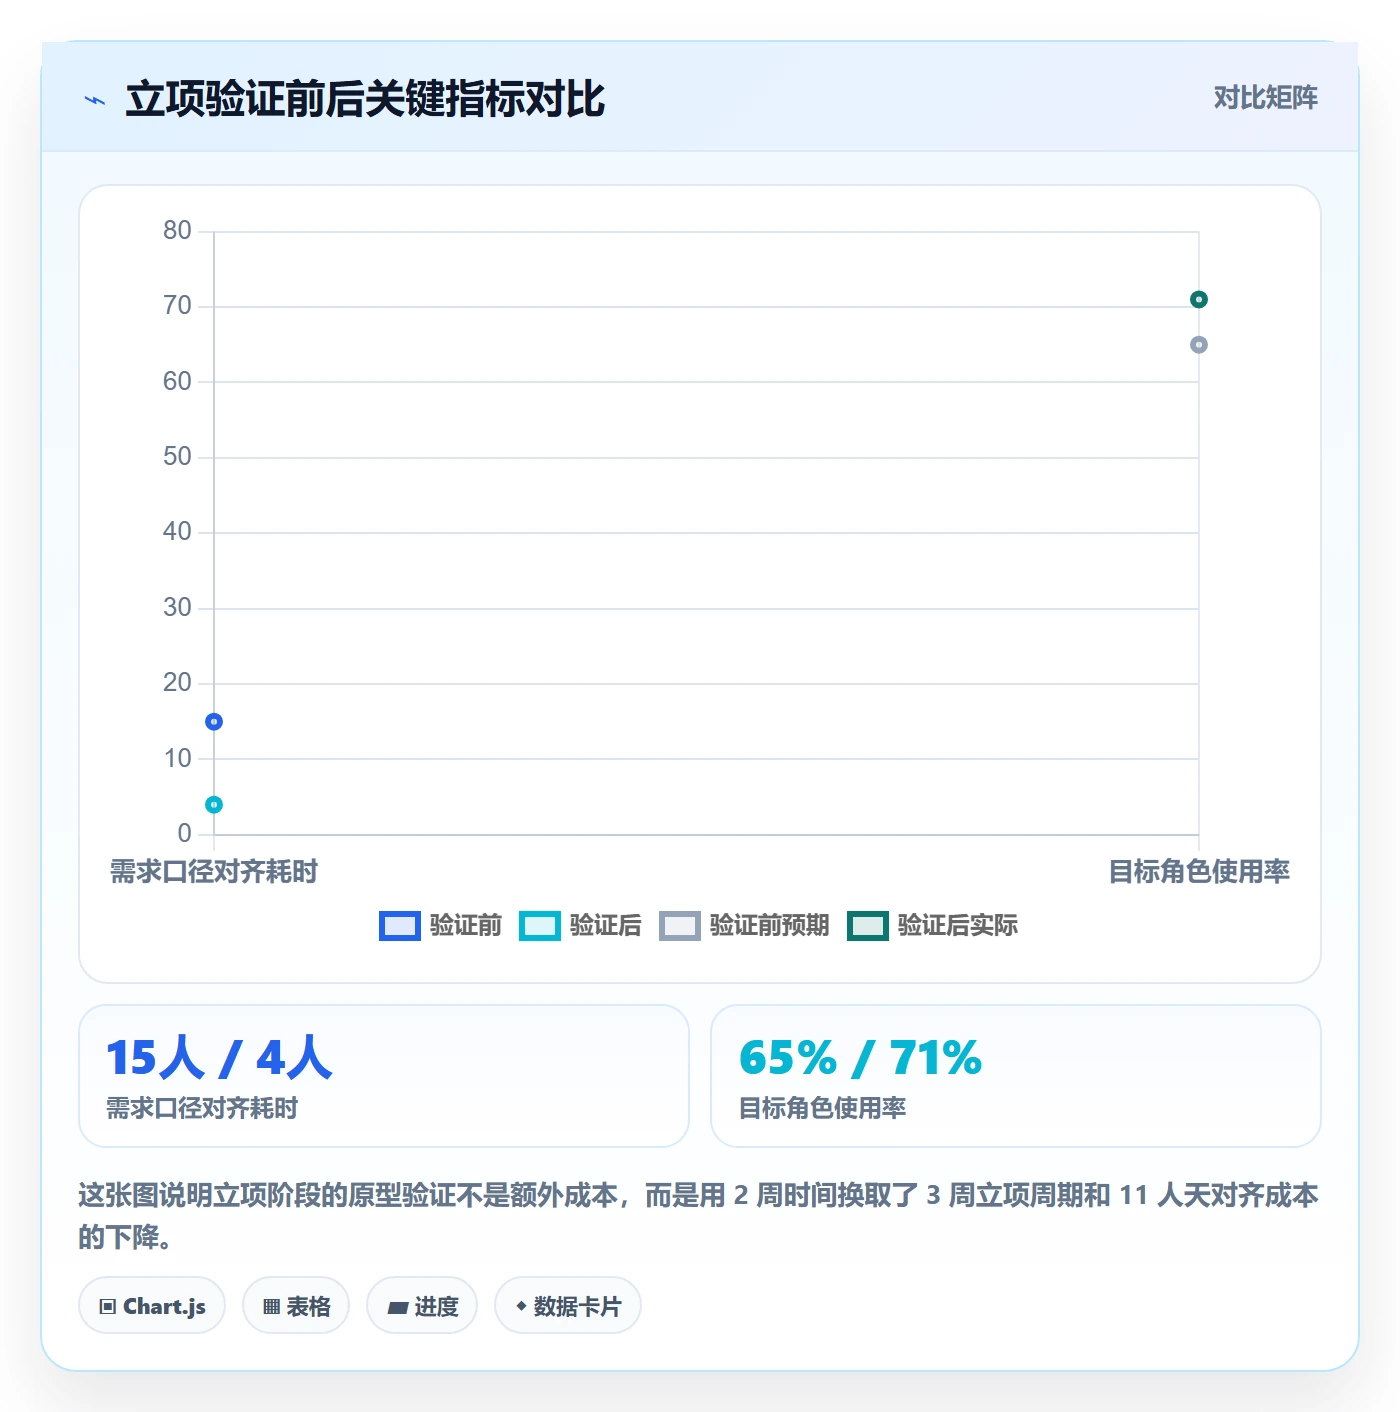Toggle the 验证前预期 legend swatch
The image size is (1400, 1412).
680,926
